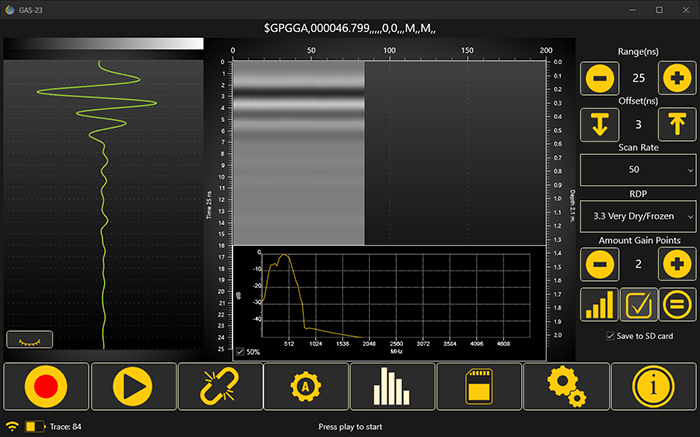Screen dimensions: 700x437
Task: Click the green waveform trace panel
Action: tap(104, 204)
